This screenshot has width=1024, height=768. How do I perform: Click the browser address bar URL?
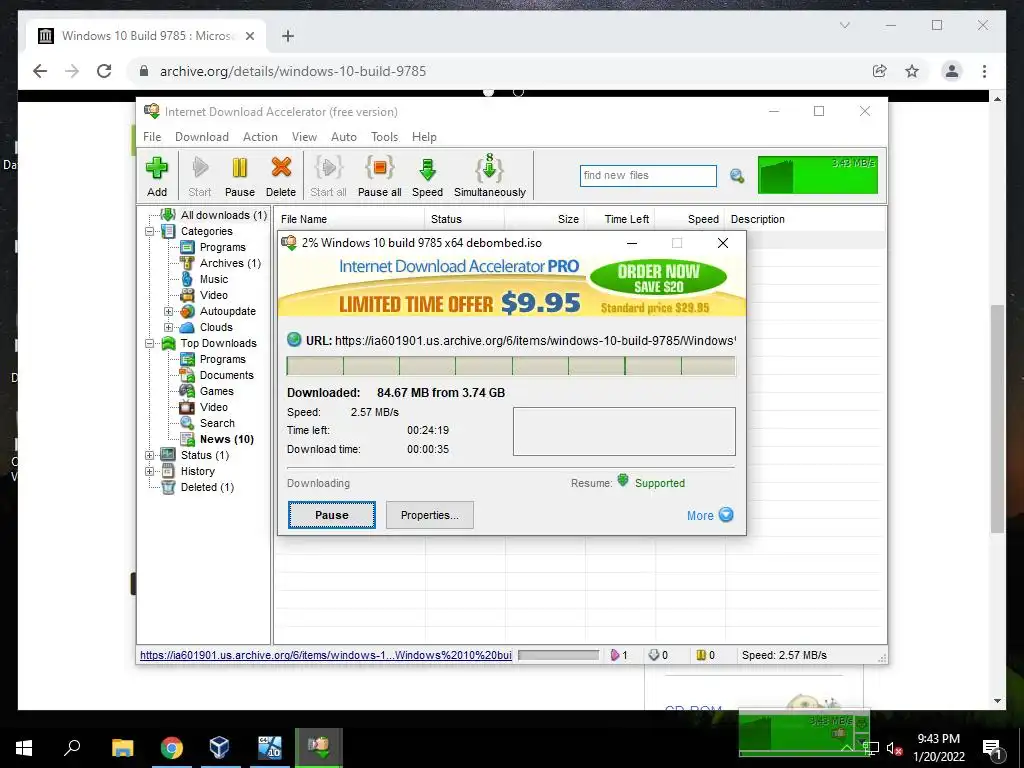pyautogui.click(x=293, y=71)
